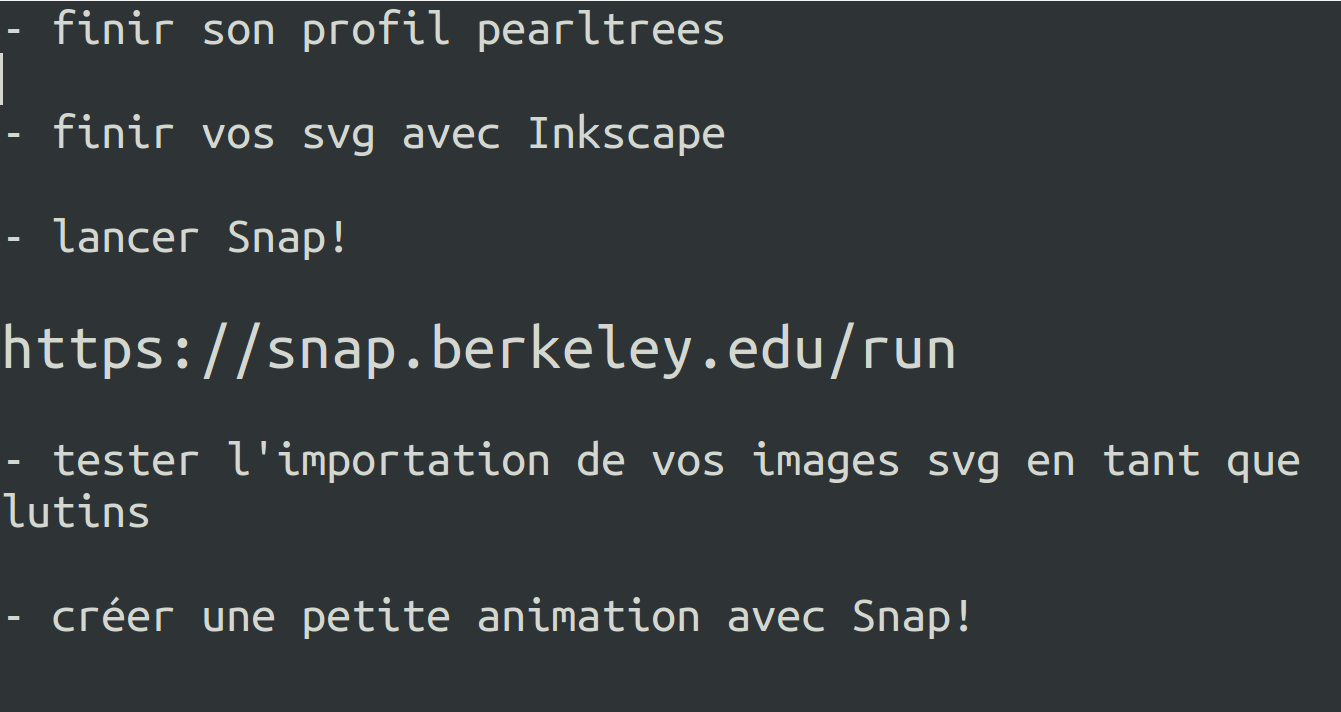Click the word "petite" in the last line
This screenshot has height=712, width=1341.
point(376,616)
